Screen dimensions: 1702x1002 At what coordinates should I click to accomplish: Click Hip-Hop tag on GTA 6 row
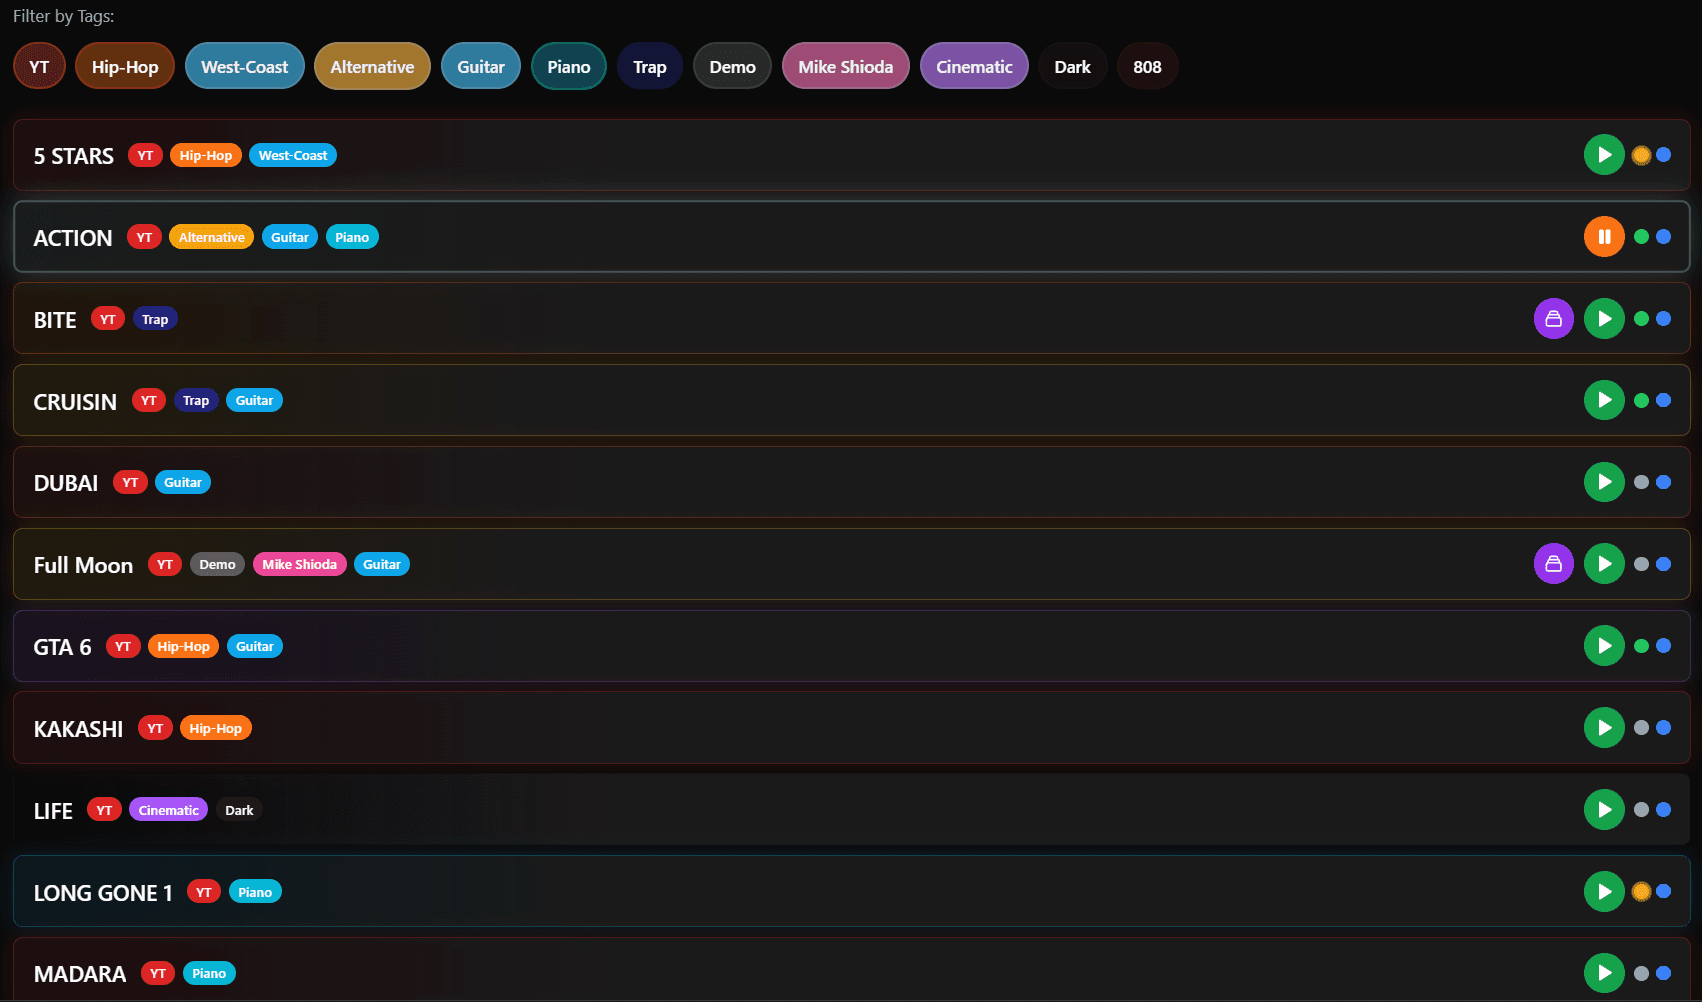(x=184, y=646)
